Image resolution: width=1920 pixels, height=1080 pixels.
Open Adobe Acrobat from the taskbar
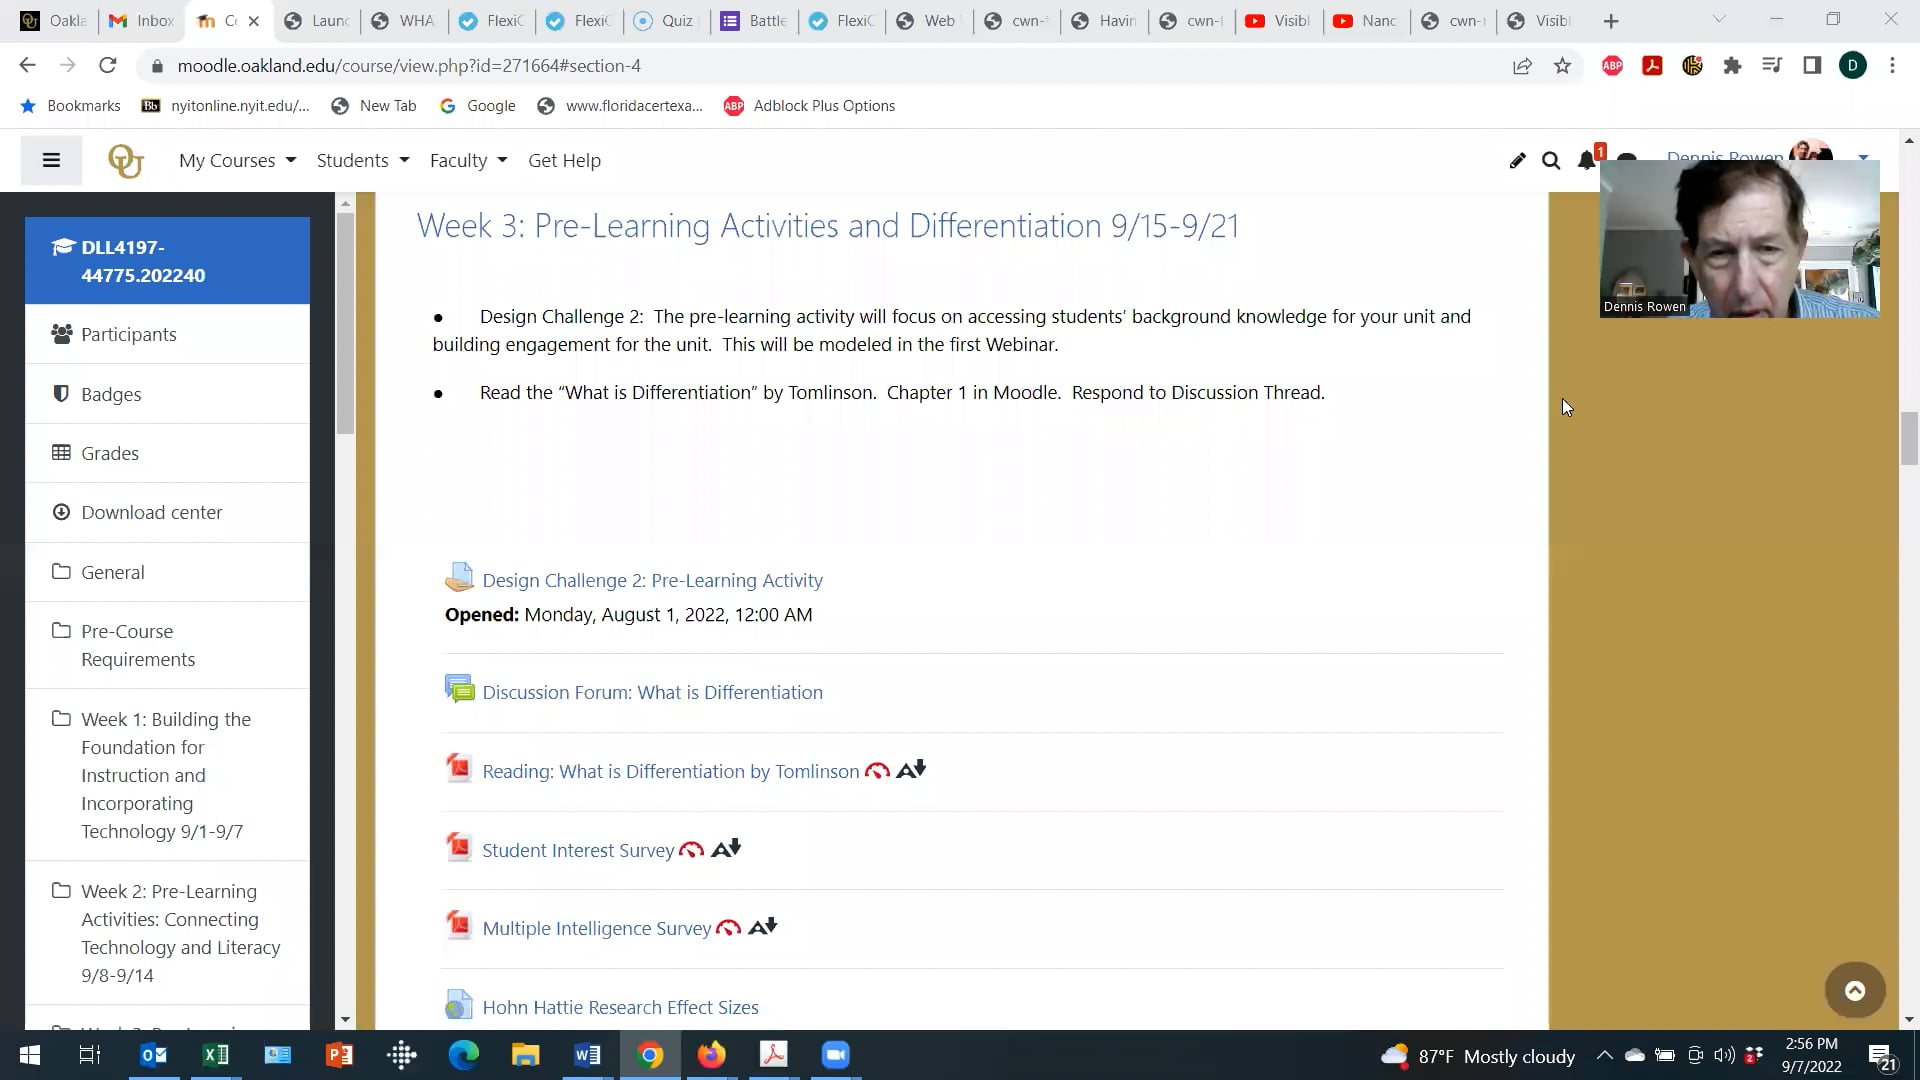(x=774, y=1055)
